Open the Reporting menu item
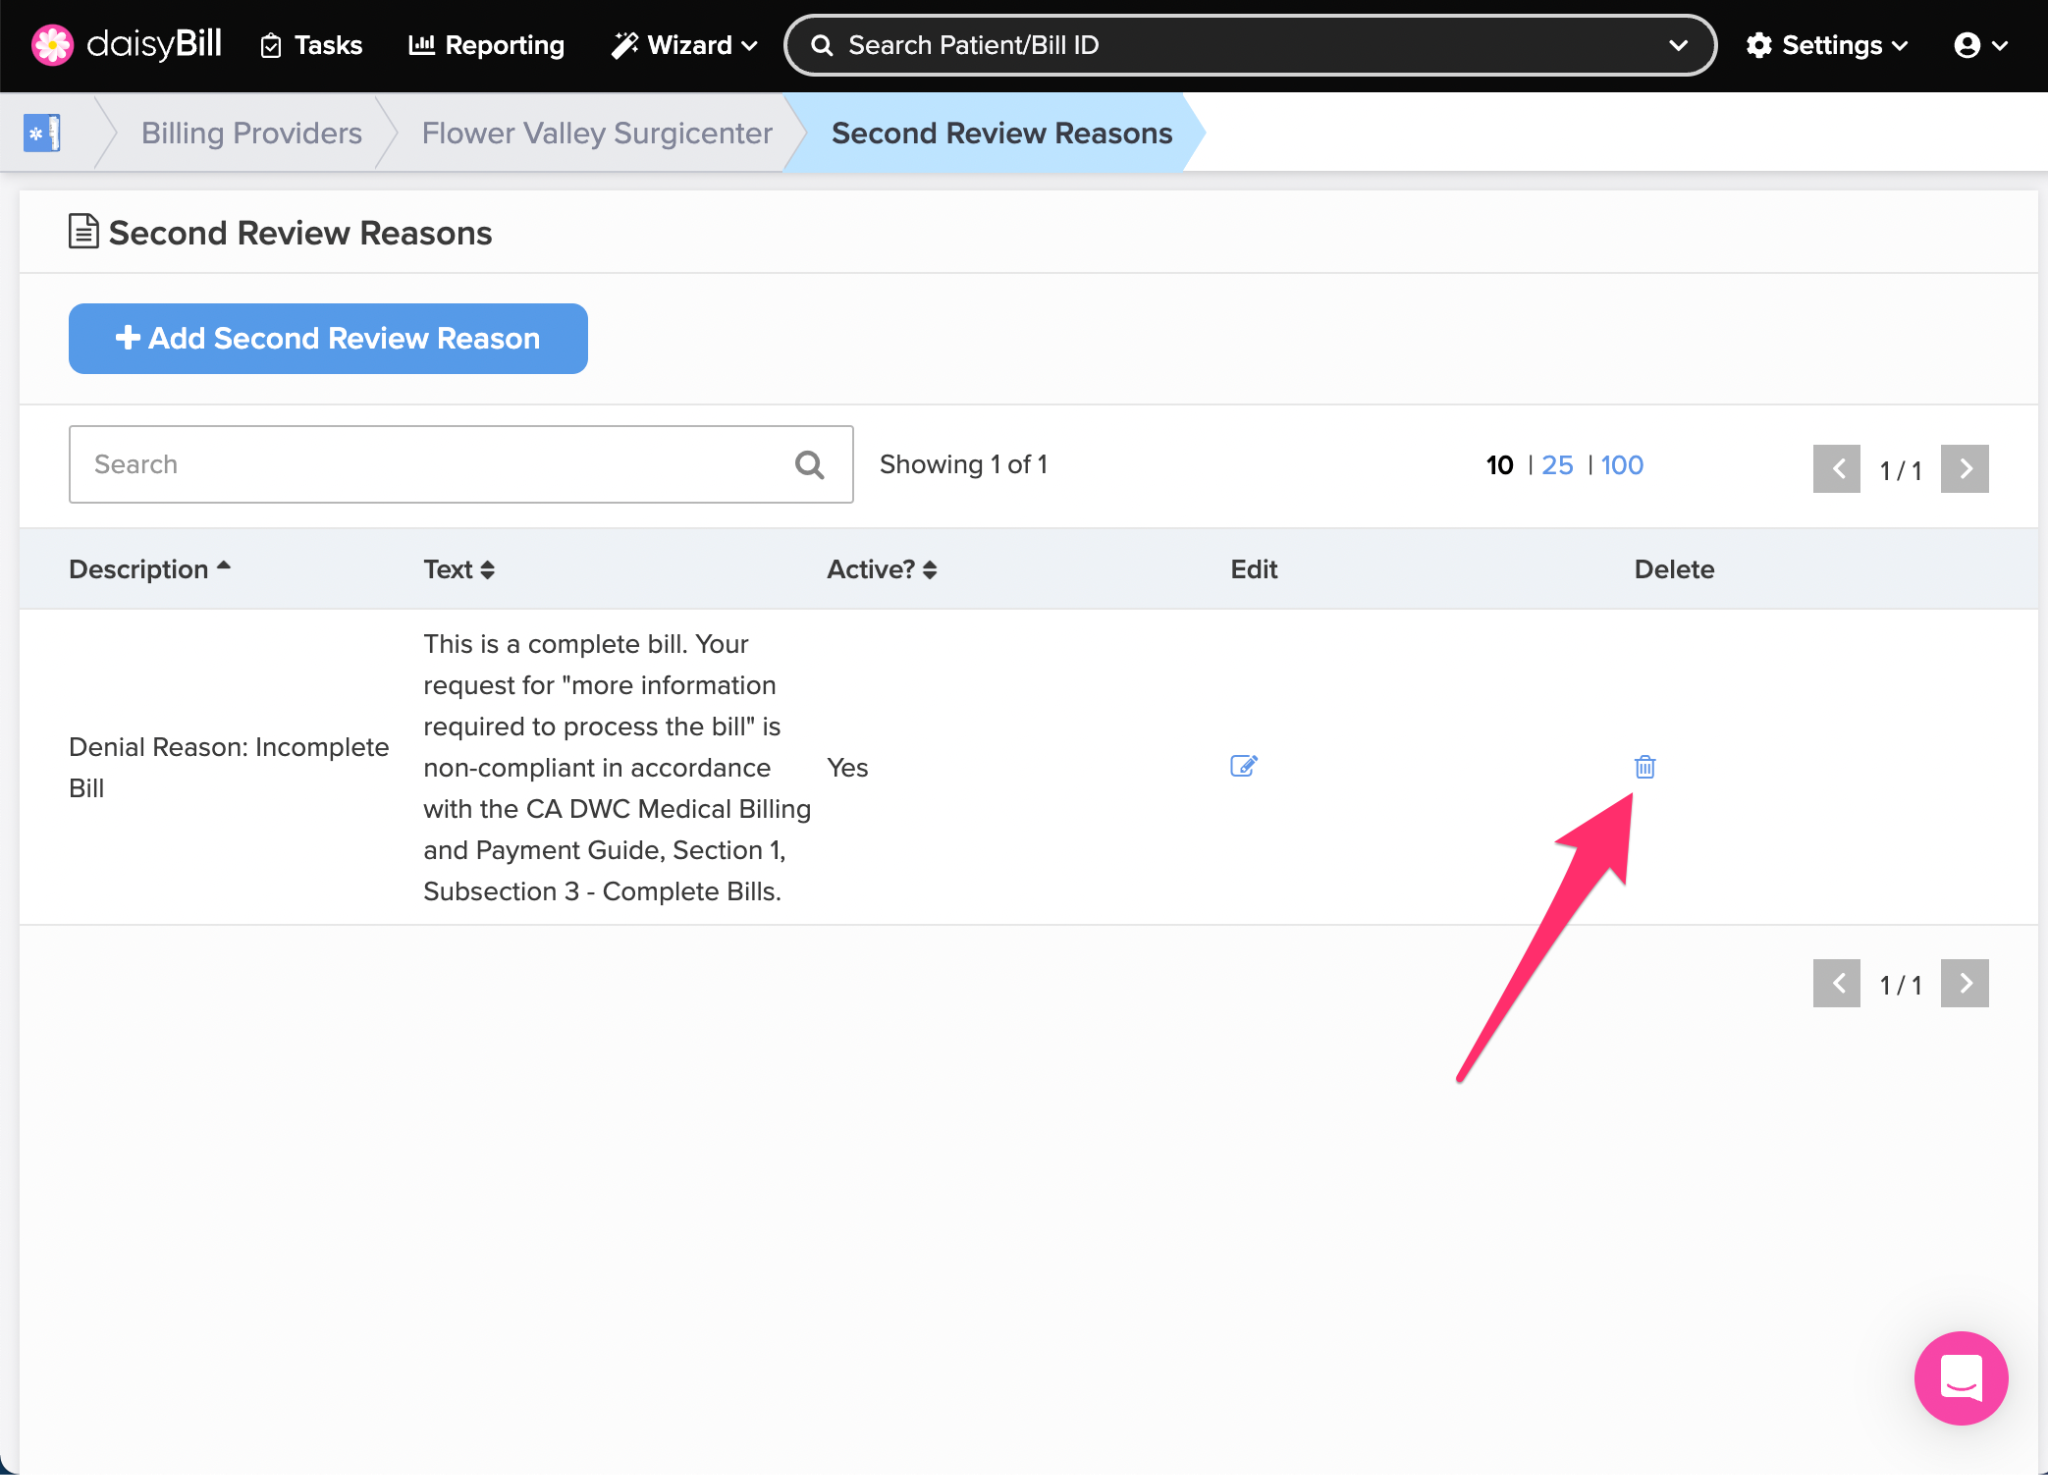This screenshot has height=1475, width=2048. 487,45
